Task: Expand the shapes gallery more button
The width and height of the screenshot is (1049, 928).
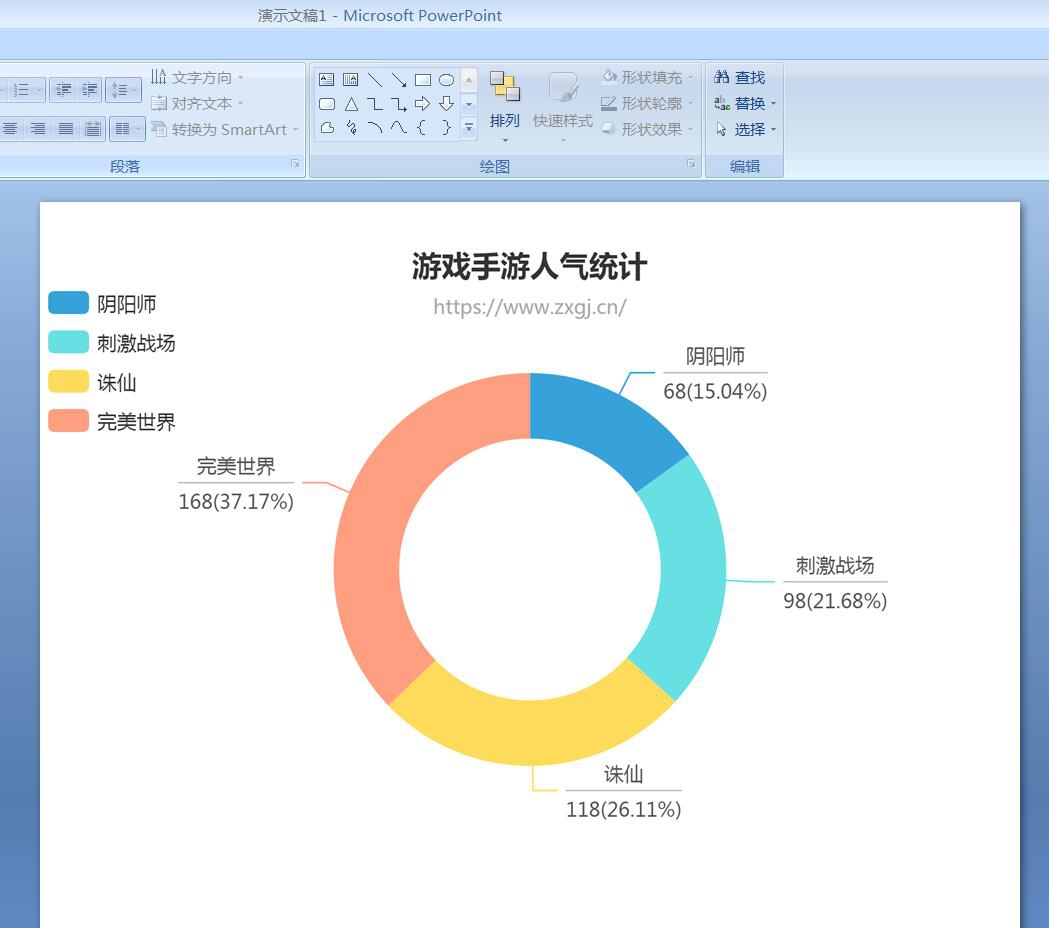Action: pyautogui.click(x=468, y=128)
